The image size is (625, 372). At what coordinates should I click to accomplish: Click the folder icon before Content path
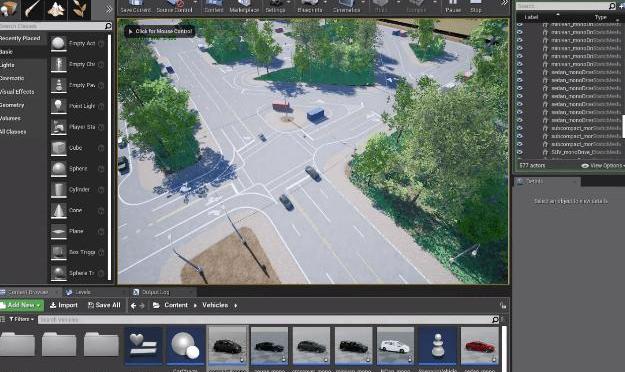[x=156, y=305]
